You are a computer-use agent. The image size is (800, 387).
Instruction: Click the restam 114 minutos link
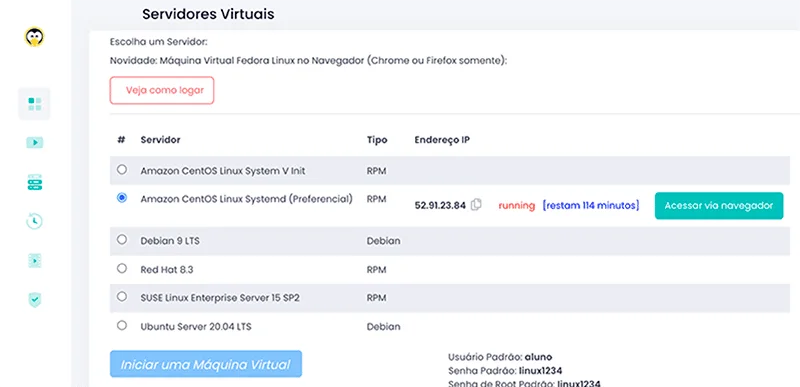coord(591,205)
